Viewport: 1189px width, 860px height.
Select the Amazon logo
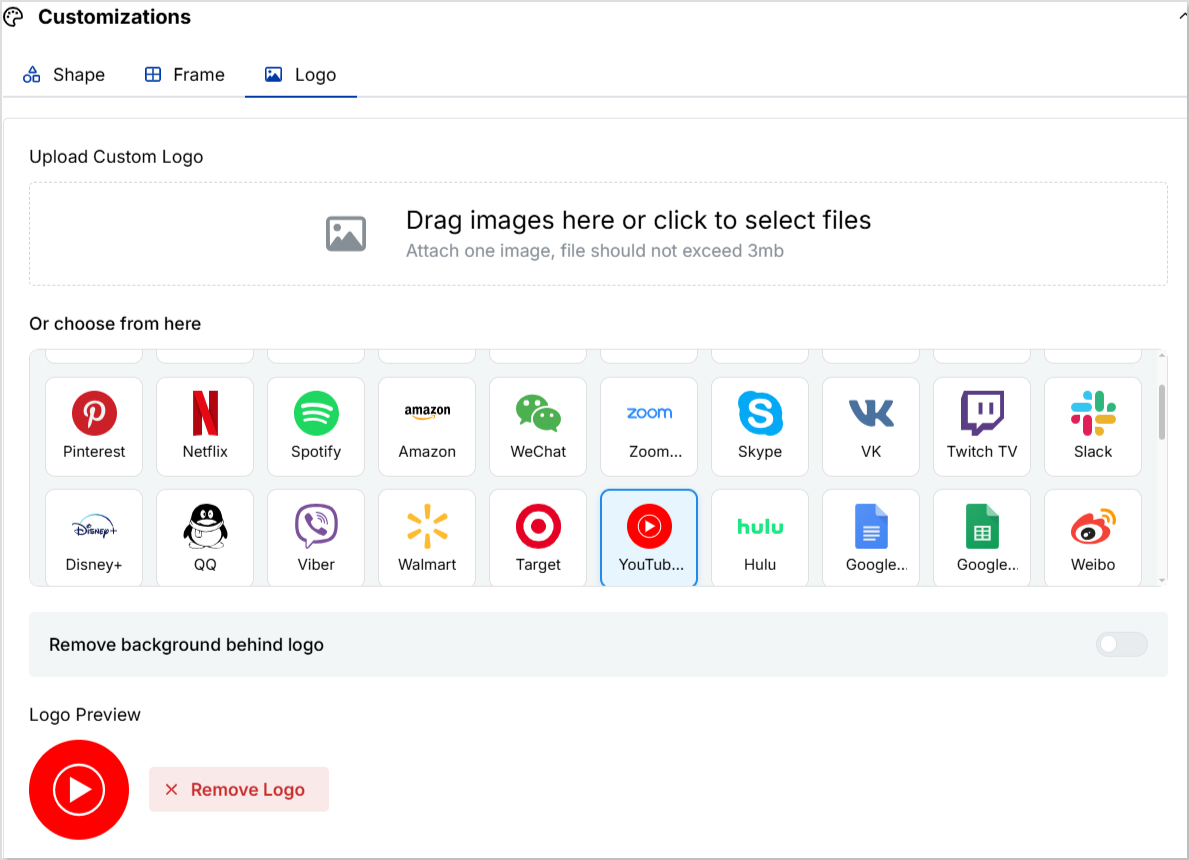[x=427, y=426]
